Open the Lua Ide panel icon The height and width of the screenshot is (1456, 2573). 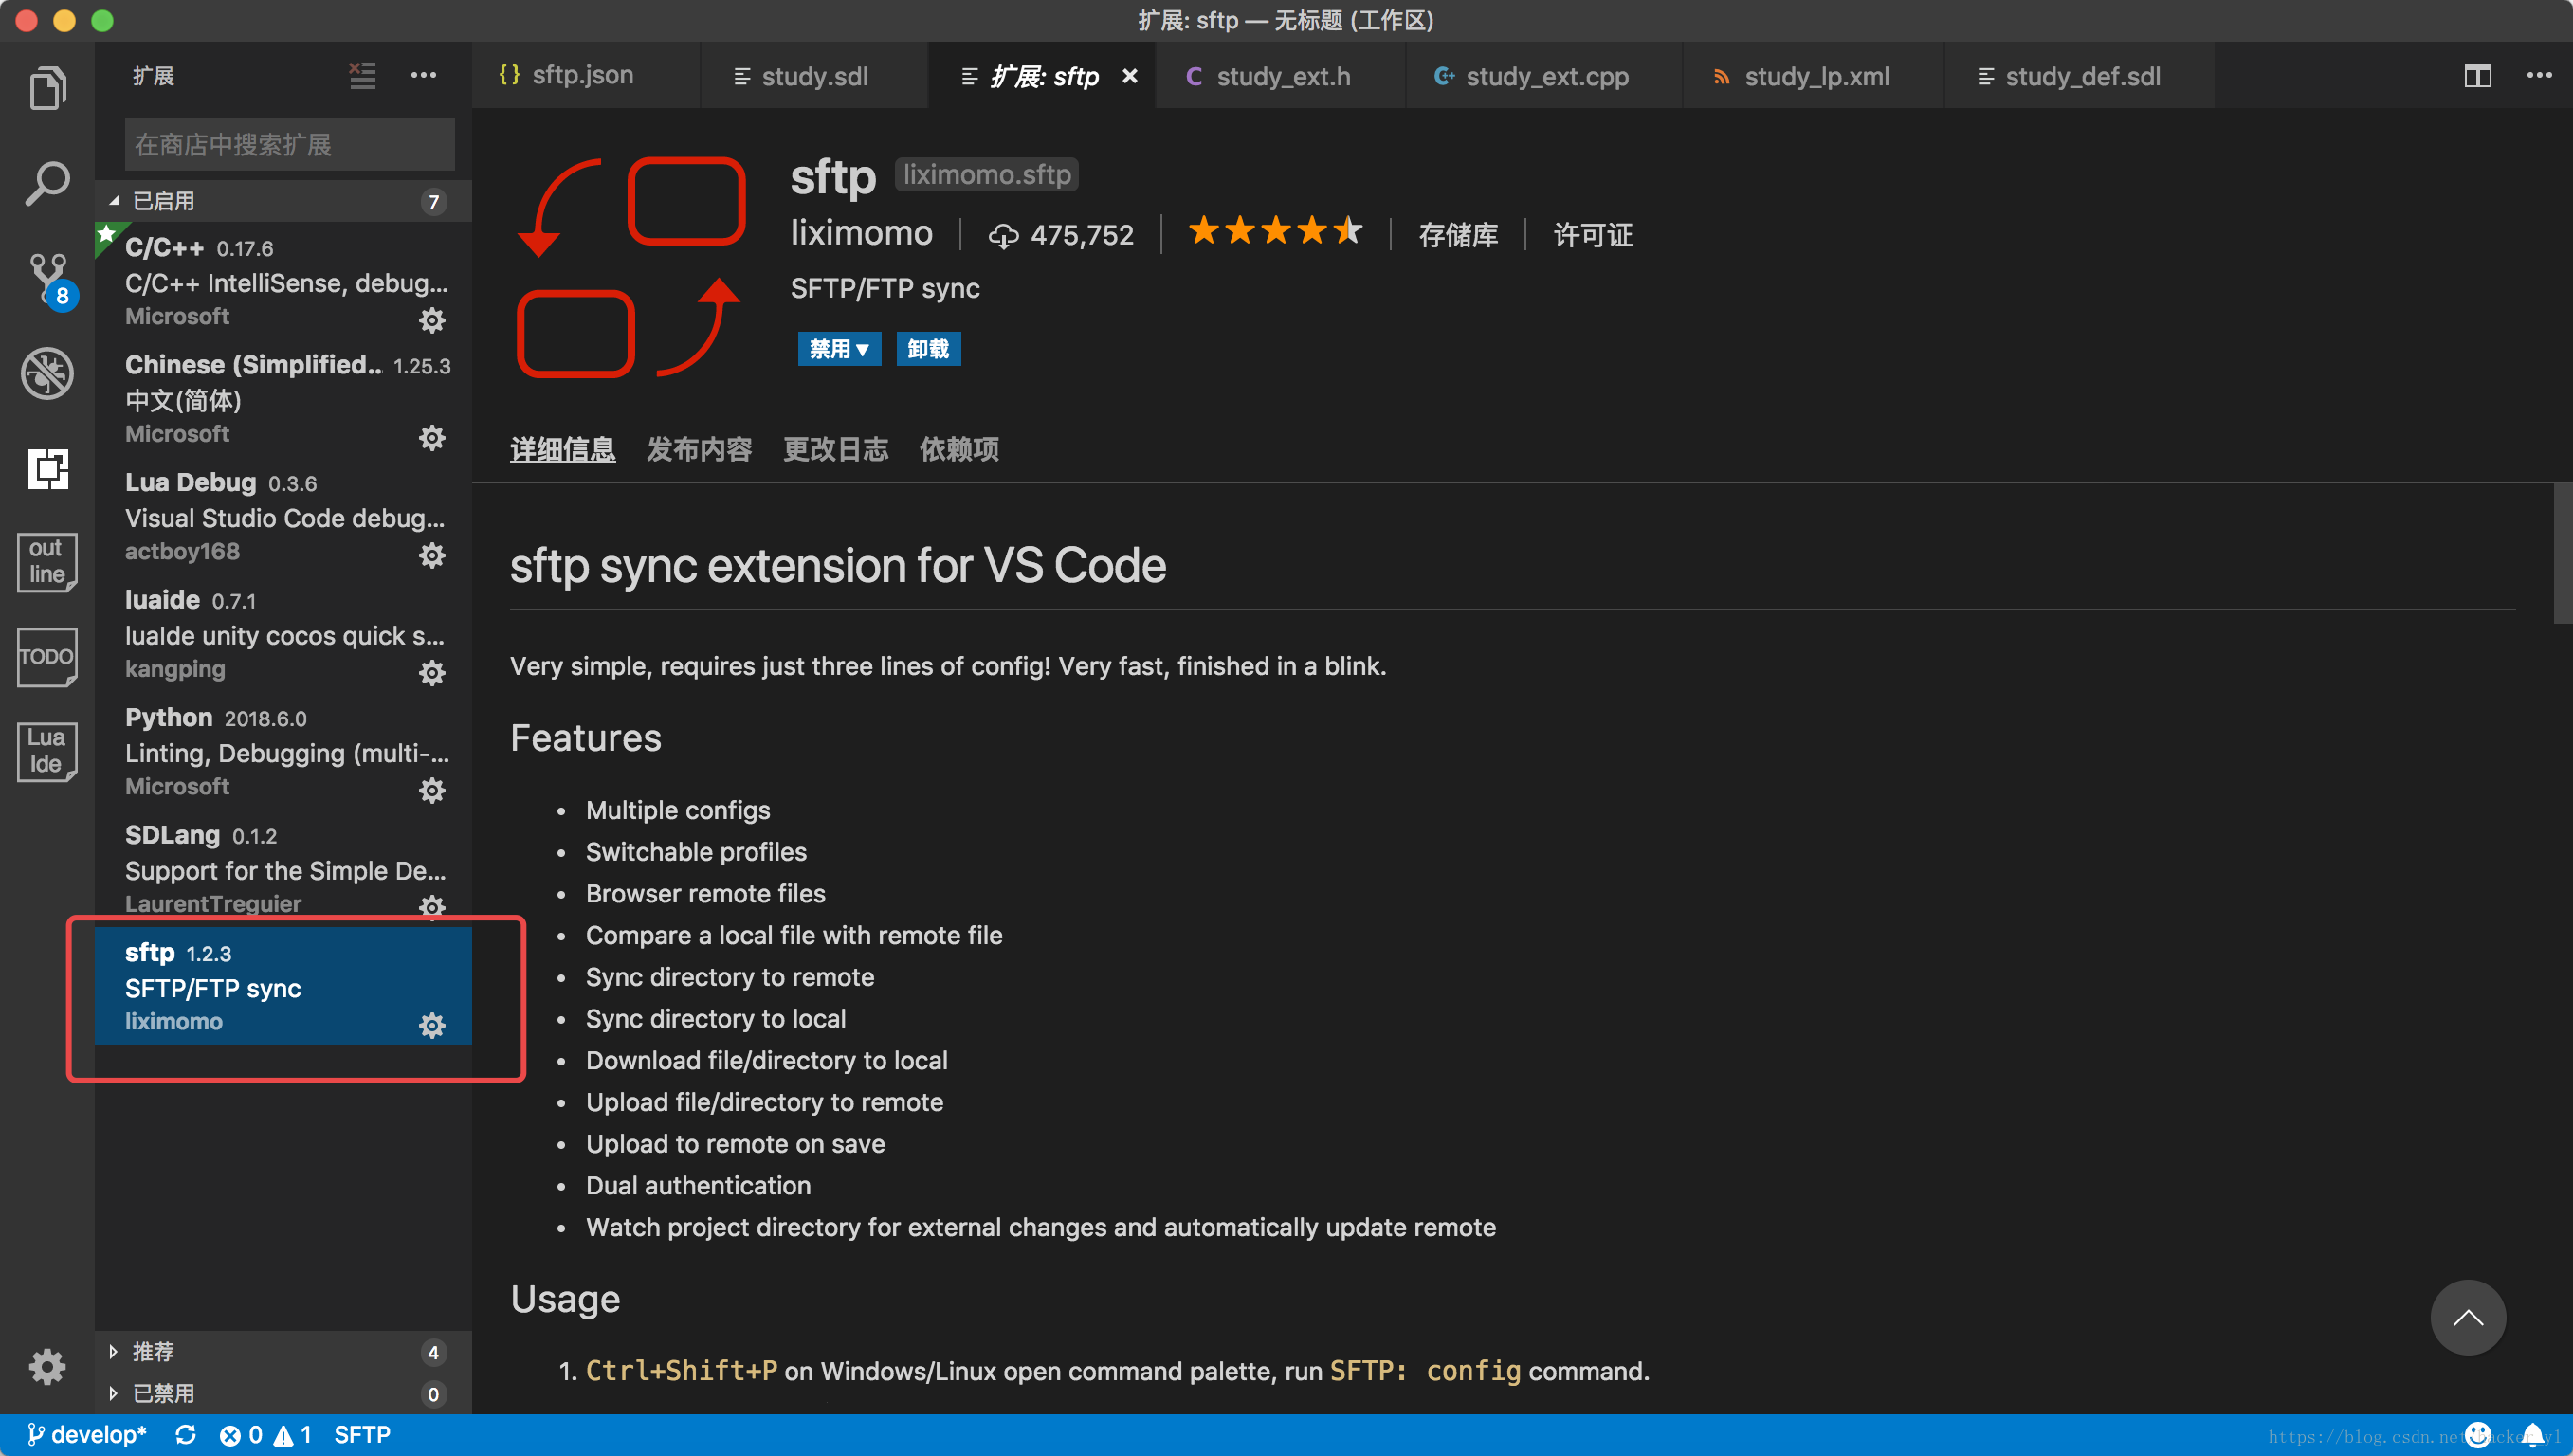pyautogui.click(x=47, y=750)
